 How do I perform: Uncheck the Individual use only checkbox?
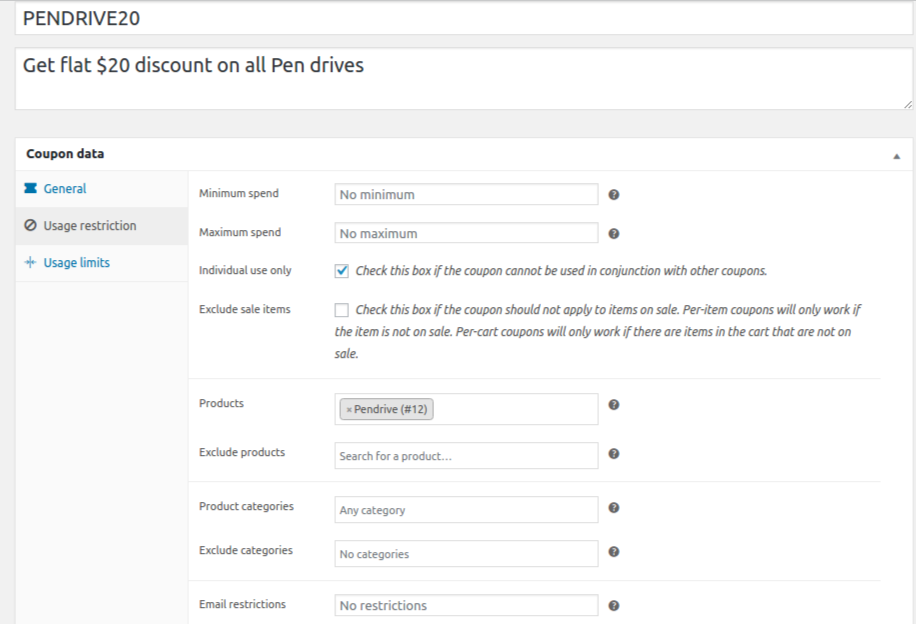342,271
